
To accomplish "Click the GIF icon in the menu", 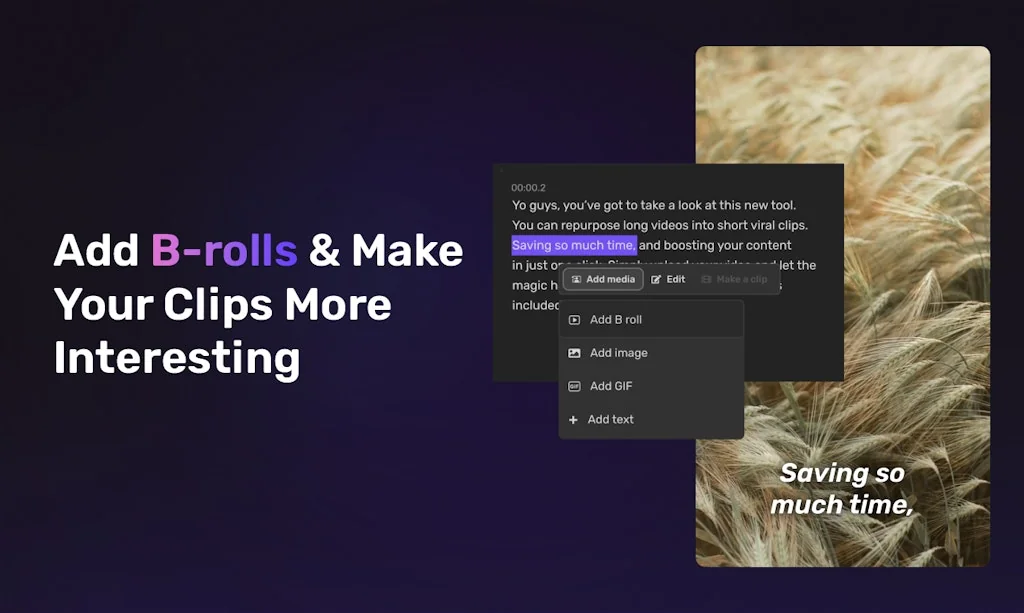I will click(x=574, y=386).
